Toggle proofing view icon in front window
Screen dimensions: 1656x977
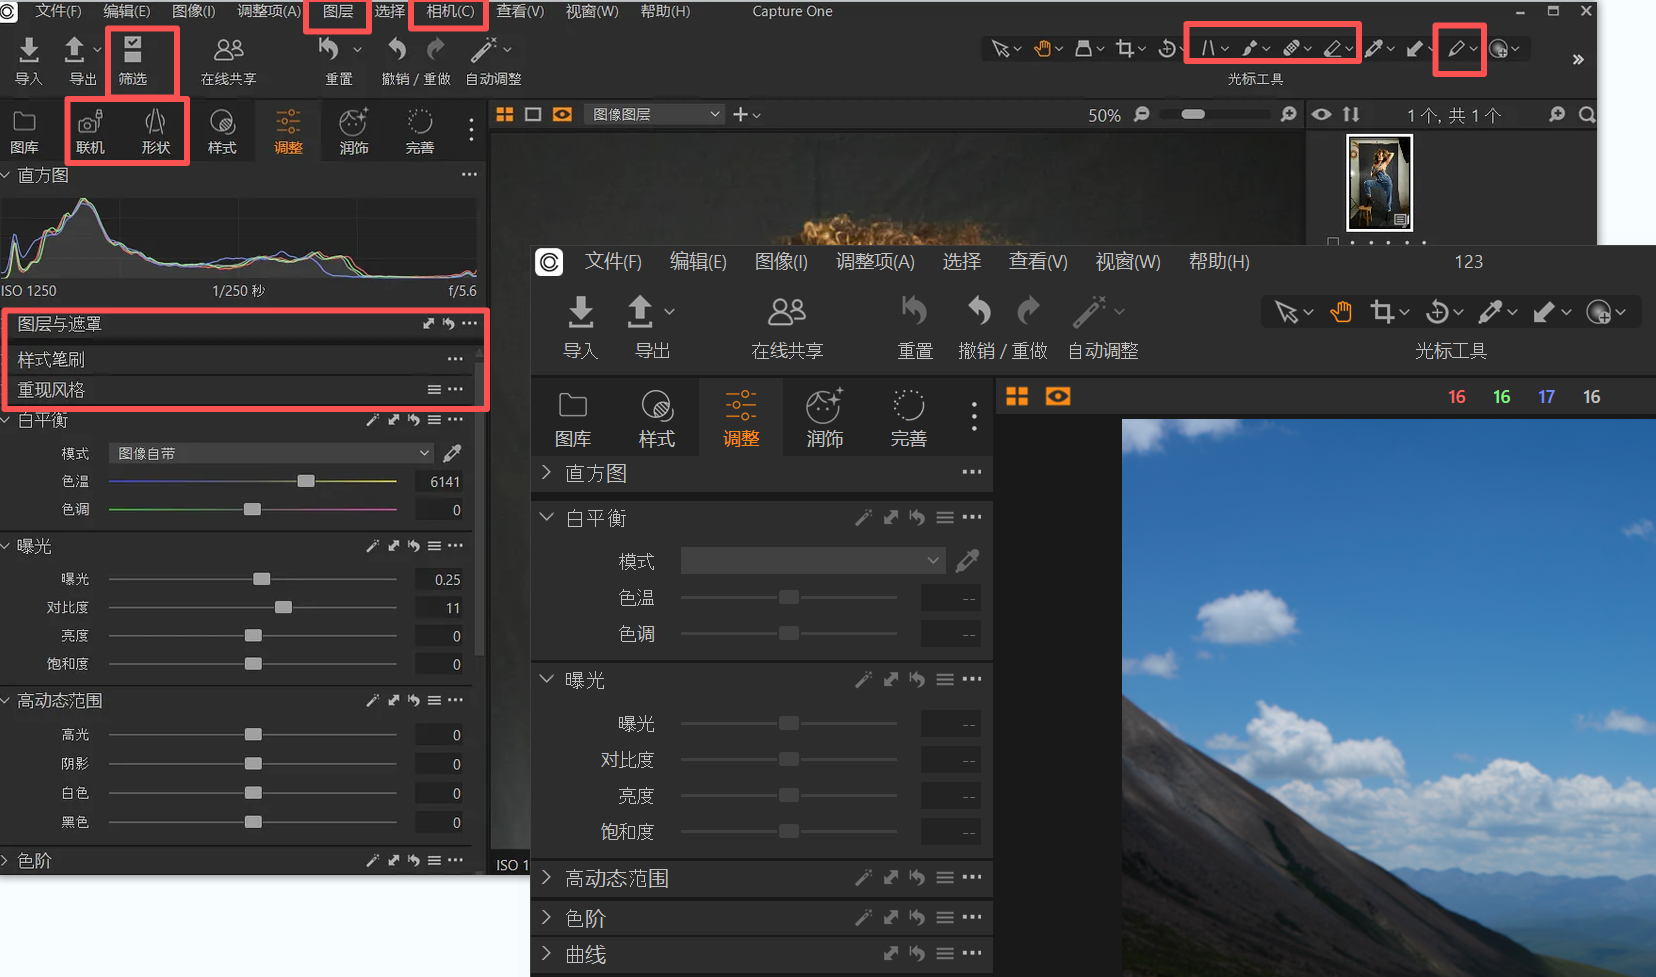pyautogui.click(x=1058, y=397)
